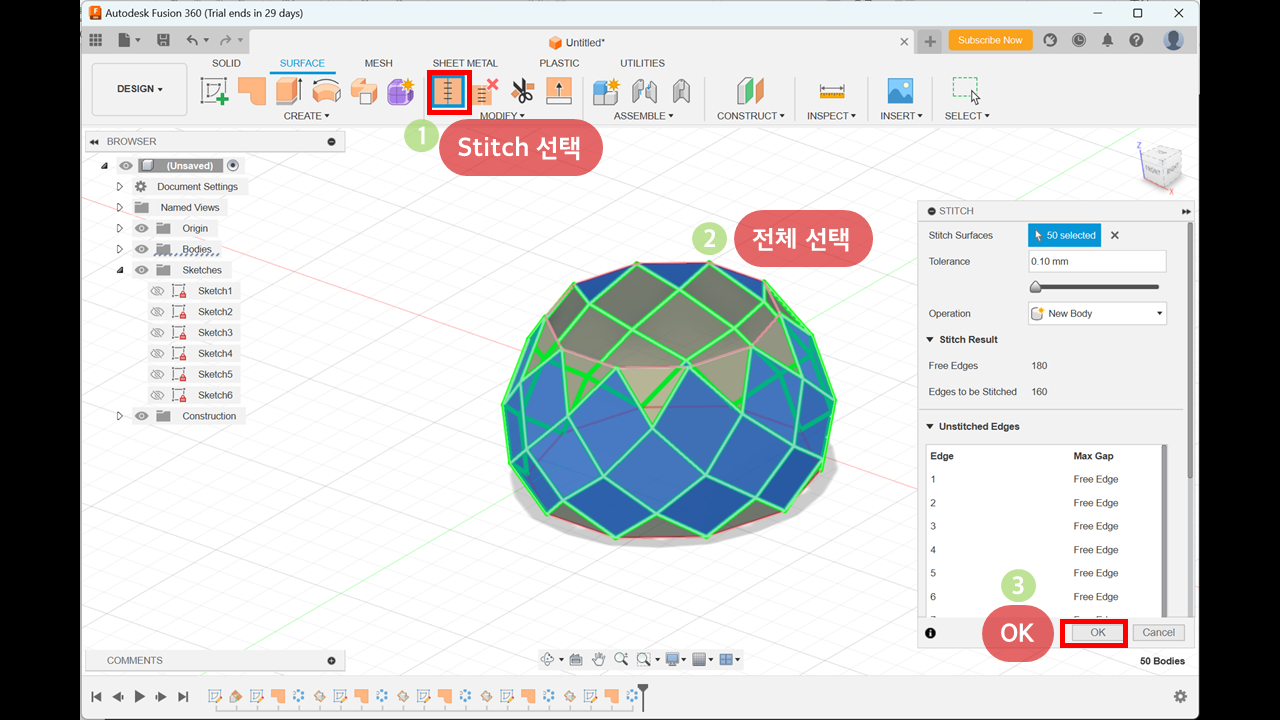Switch to the PLASTIC tab
The image size is (1280, 720).
[x=559, y=63]
